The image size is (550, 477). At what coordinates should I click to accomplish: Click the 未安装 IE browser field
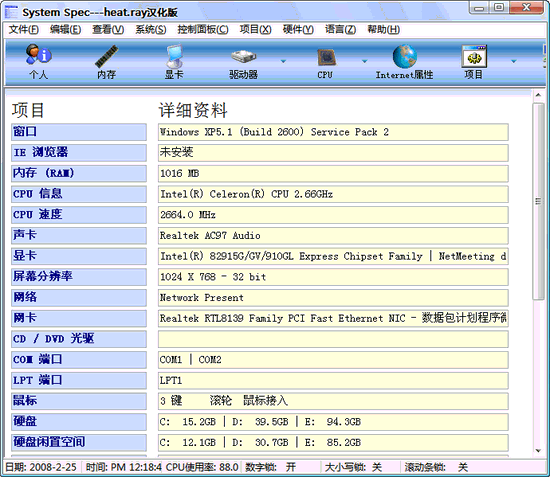click(333, 153)
